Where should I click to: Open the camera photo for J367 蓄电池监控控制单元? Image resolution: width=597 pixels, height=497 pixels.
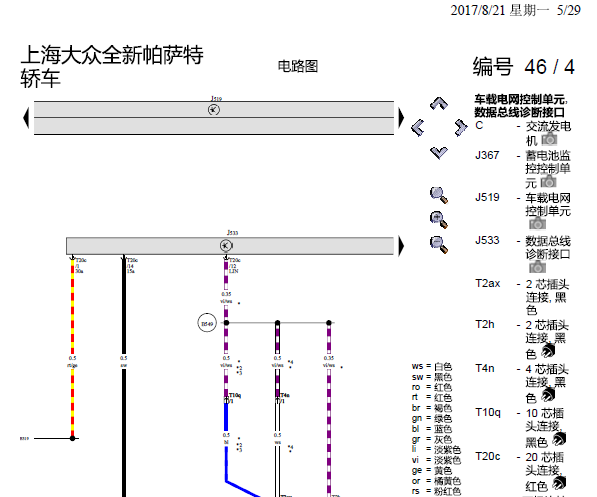(x=549, y=181)
